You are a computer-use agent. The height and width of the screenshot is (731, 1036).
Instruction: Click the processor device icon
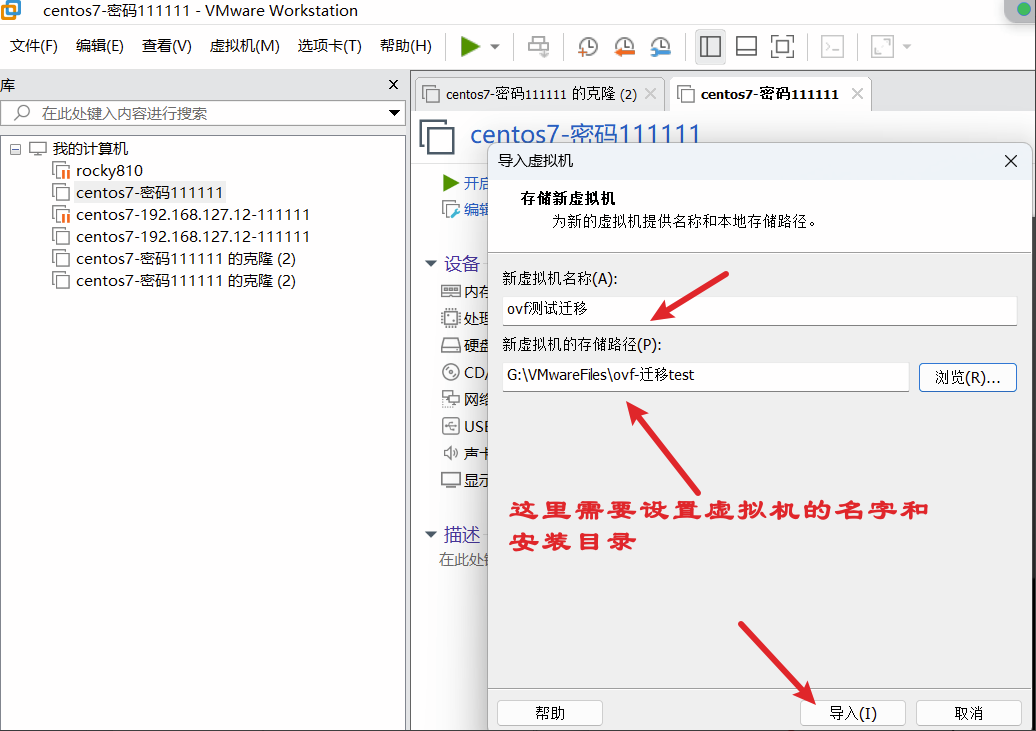point(450,318)
